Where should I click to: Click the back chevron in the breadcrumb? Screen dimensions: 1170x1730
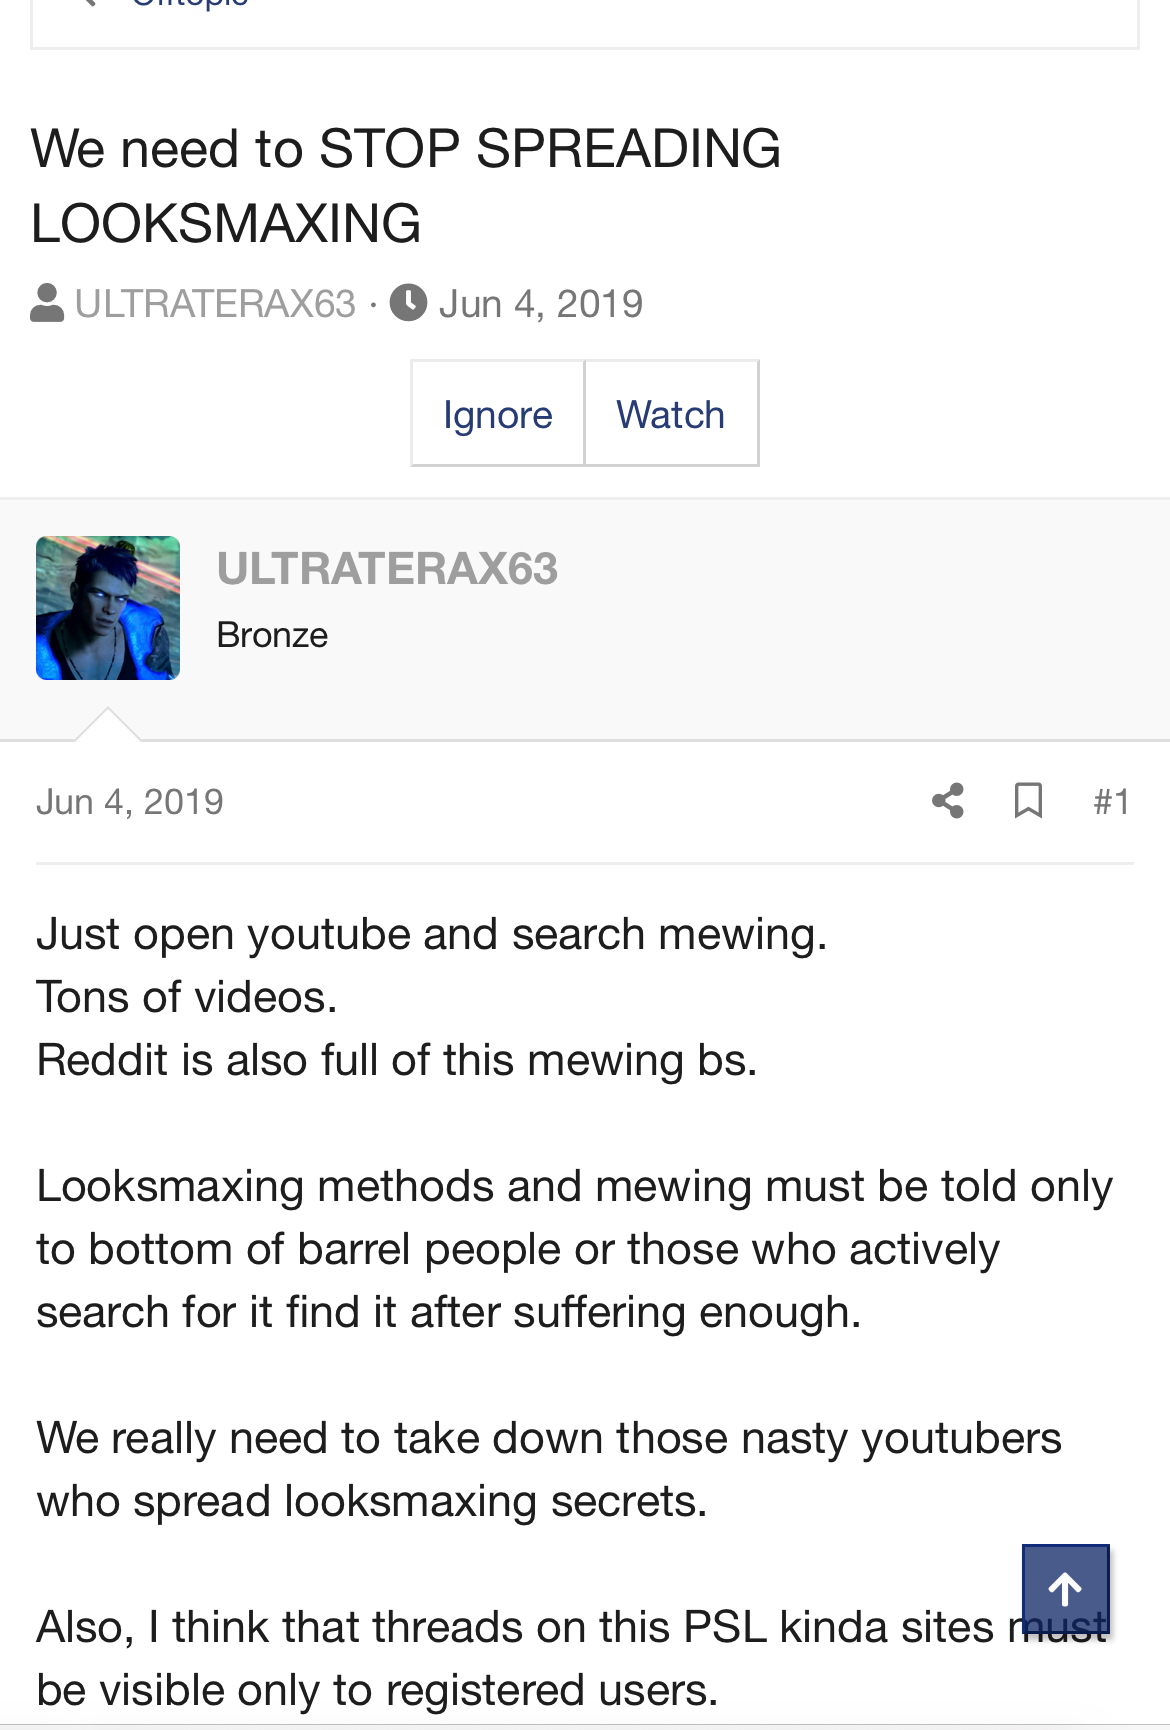coord(88,3)
